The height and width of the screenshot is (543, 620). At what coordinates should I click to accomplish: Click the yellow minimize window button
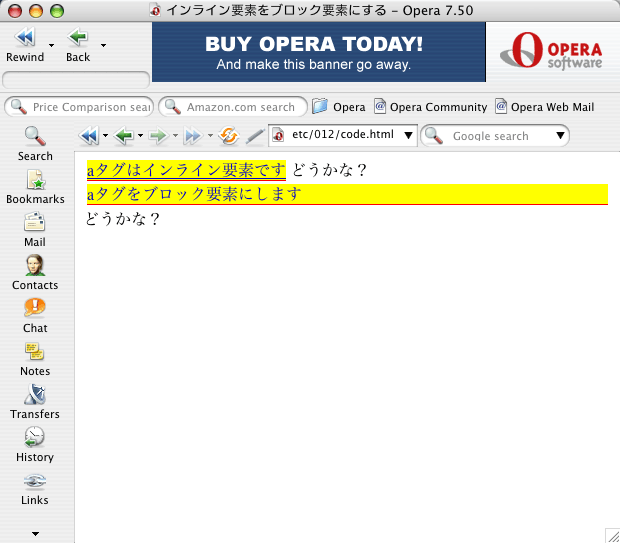(36, 11)
